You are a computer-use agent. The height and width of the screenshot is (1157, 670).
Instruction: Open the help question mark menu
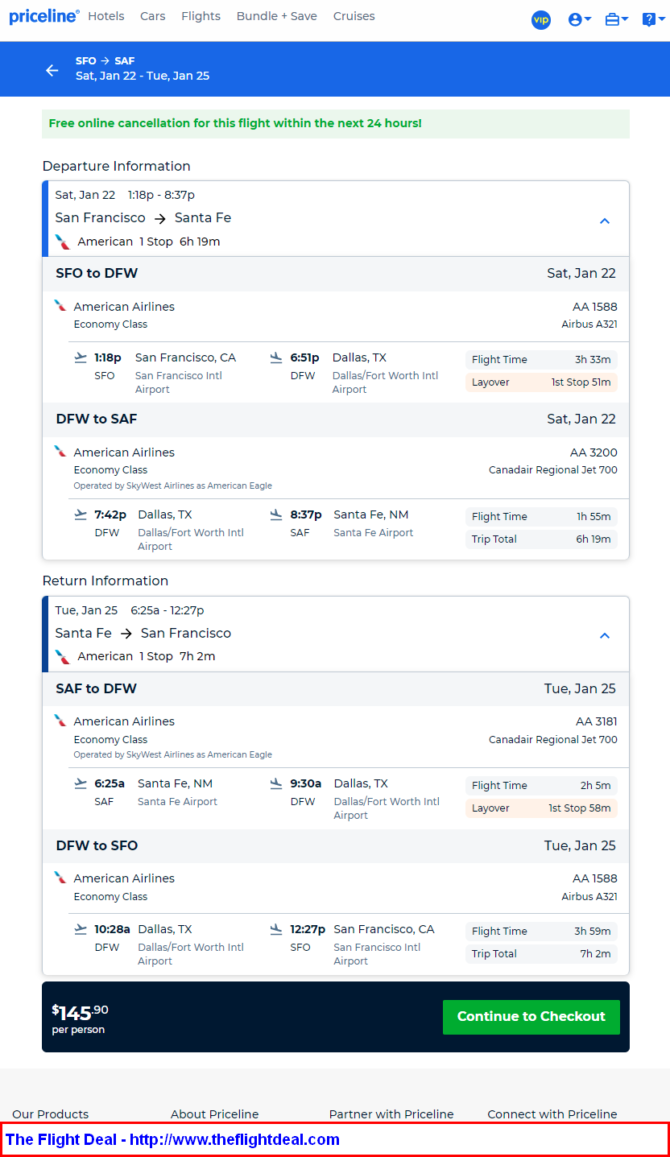[652, 20]
